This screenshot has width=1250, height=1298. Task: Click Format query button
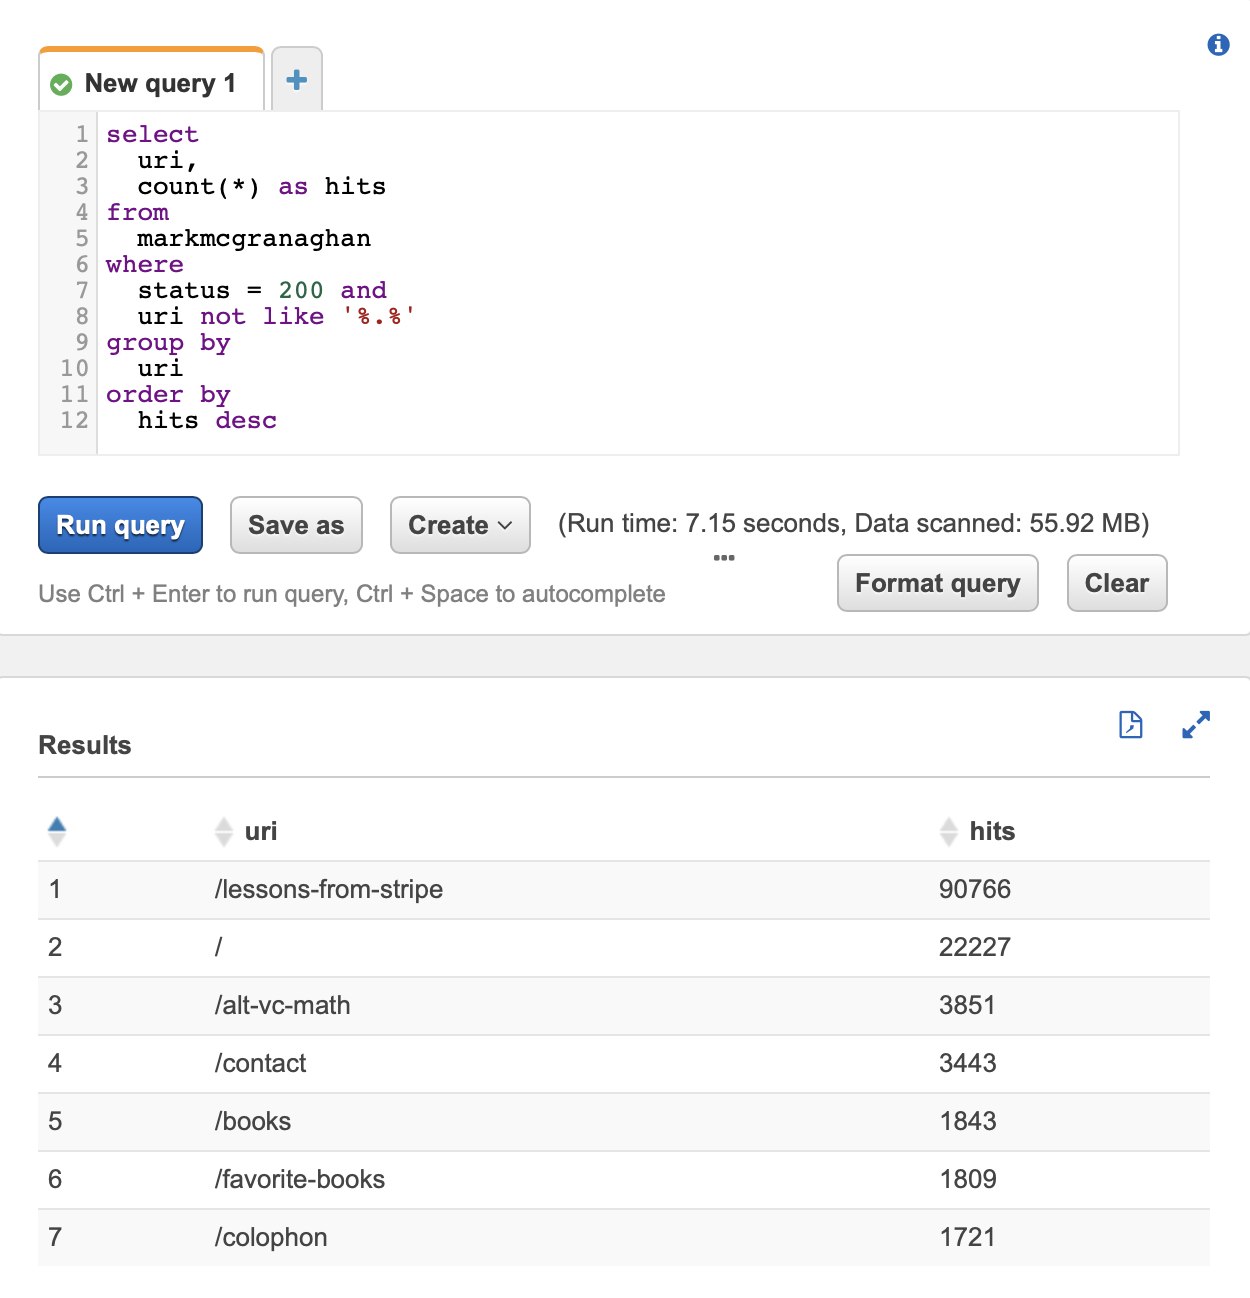tap(938, 583)
